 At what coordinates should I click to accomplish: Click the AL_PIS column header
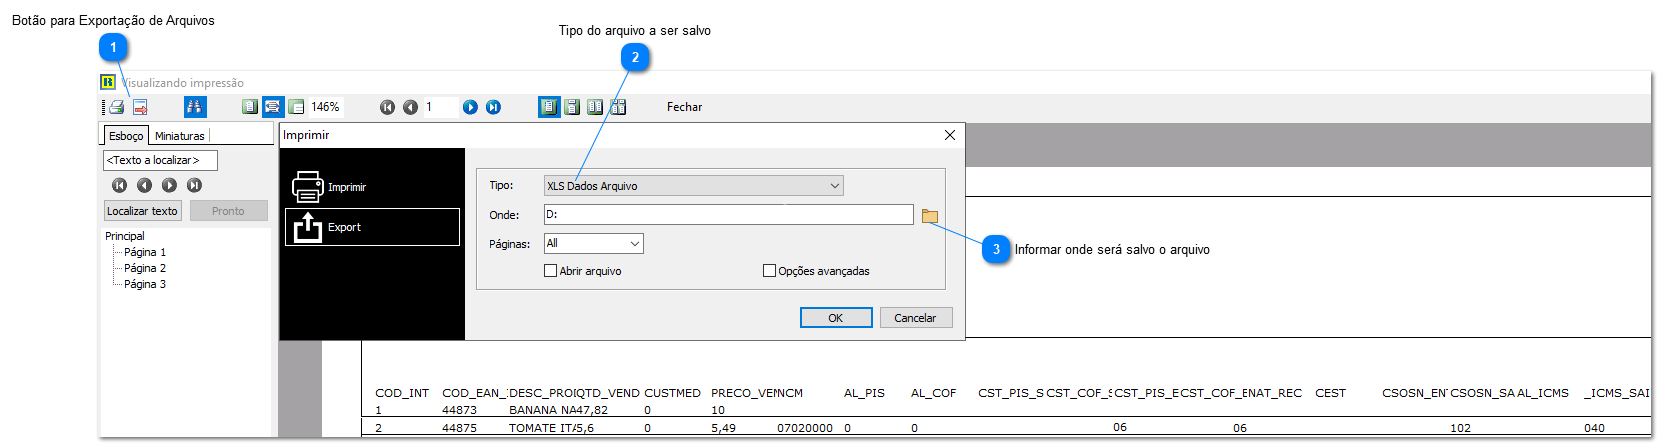pyautogui.click(x=864, y=393)
